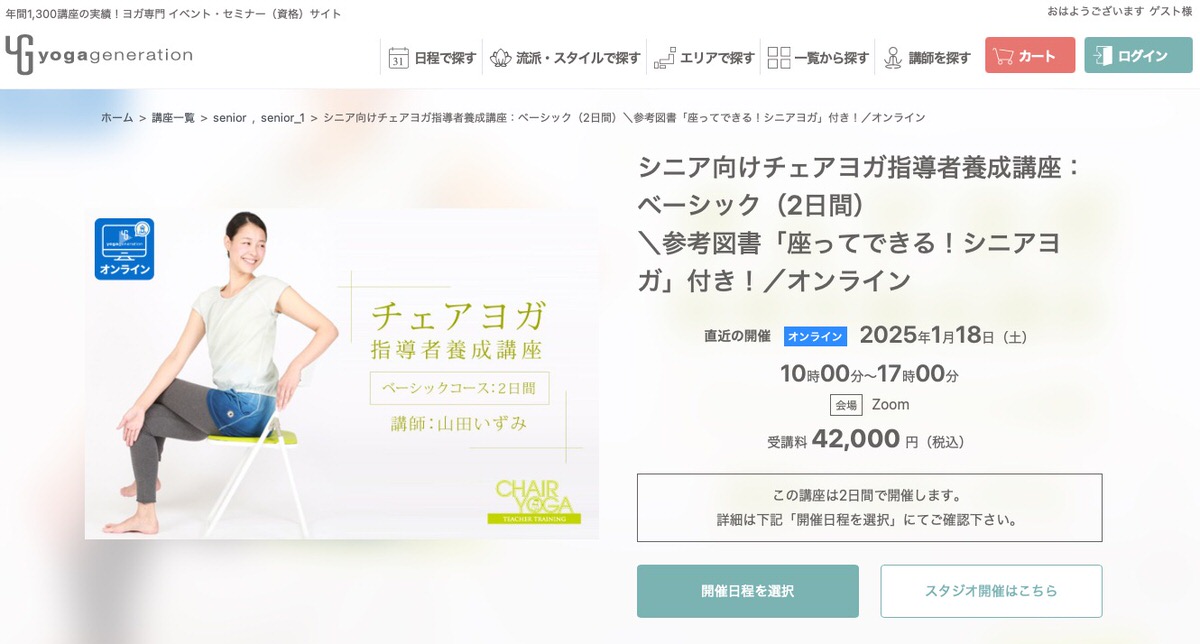Click the door icon in ログイン button
Screen dimensions: 1200x644
(1103, 56)
